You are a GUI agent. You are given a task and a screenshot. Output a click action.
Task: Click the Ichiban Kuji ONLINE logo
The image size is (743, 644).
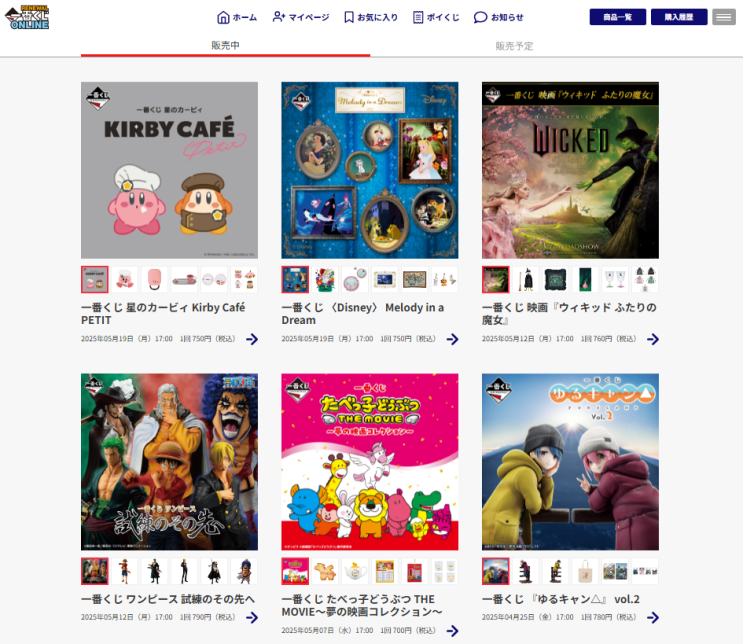click(x=27, y=17)
